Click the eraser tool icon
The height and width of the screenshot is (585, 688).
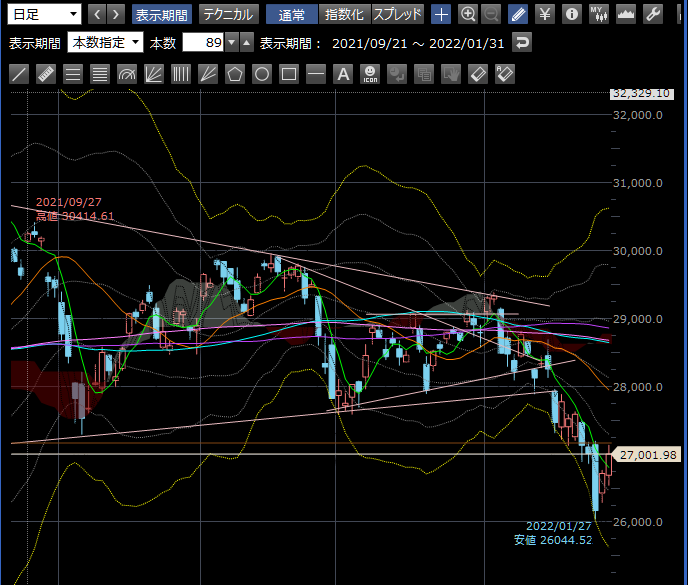(x=478, y=74)
